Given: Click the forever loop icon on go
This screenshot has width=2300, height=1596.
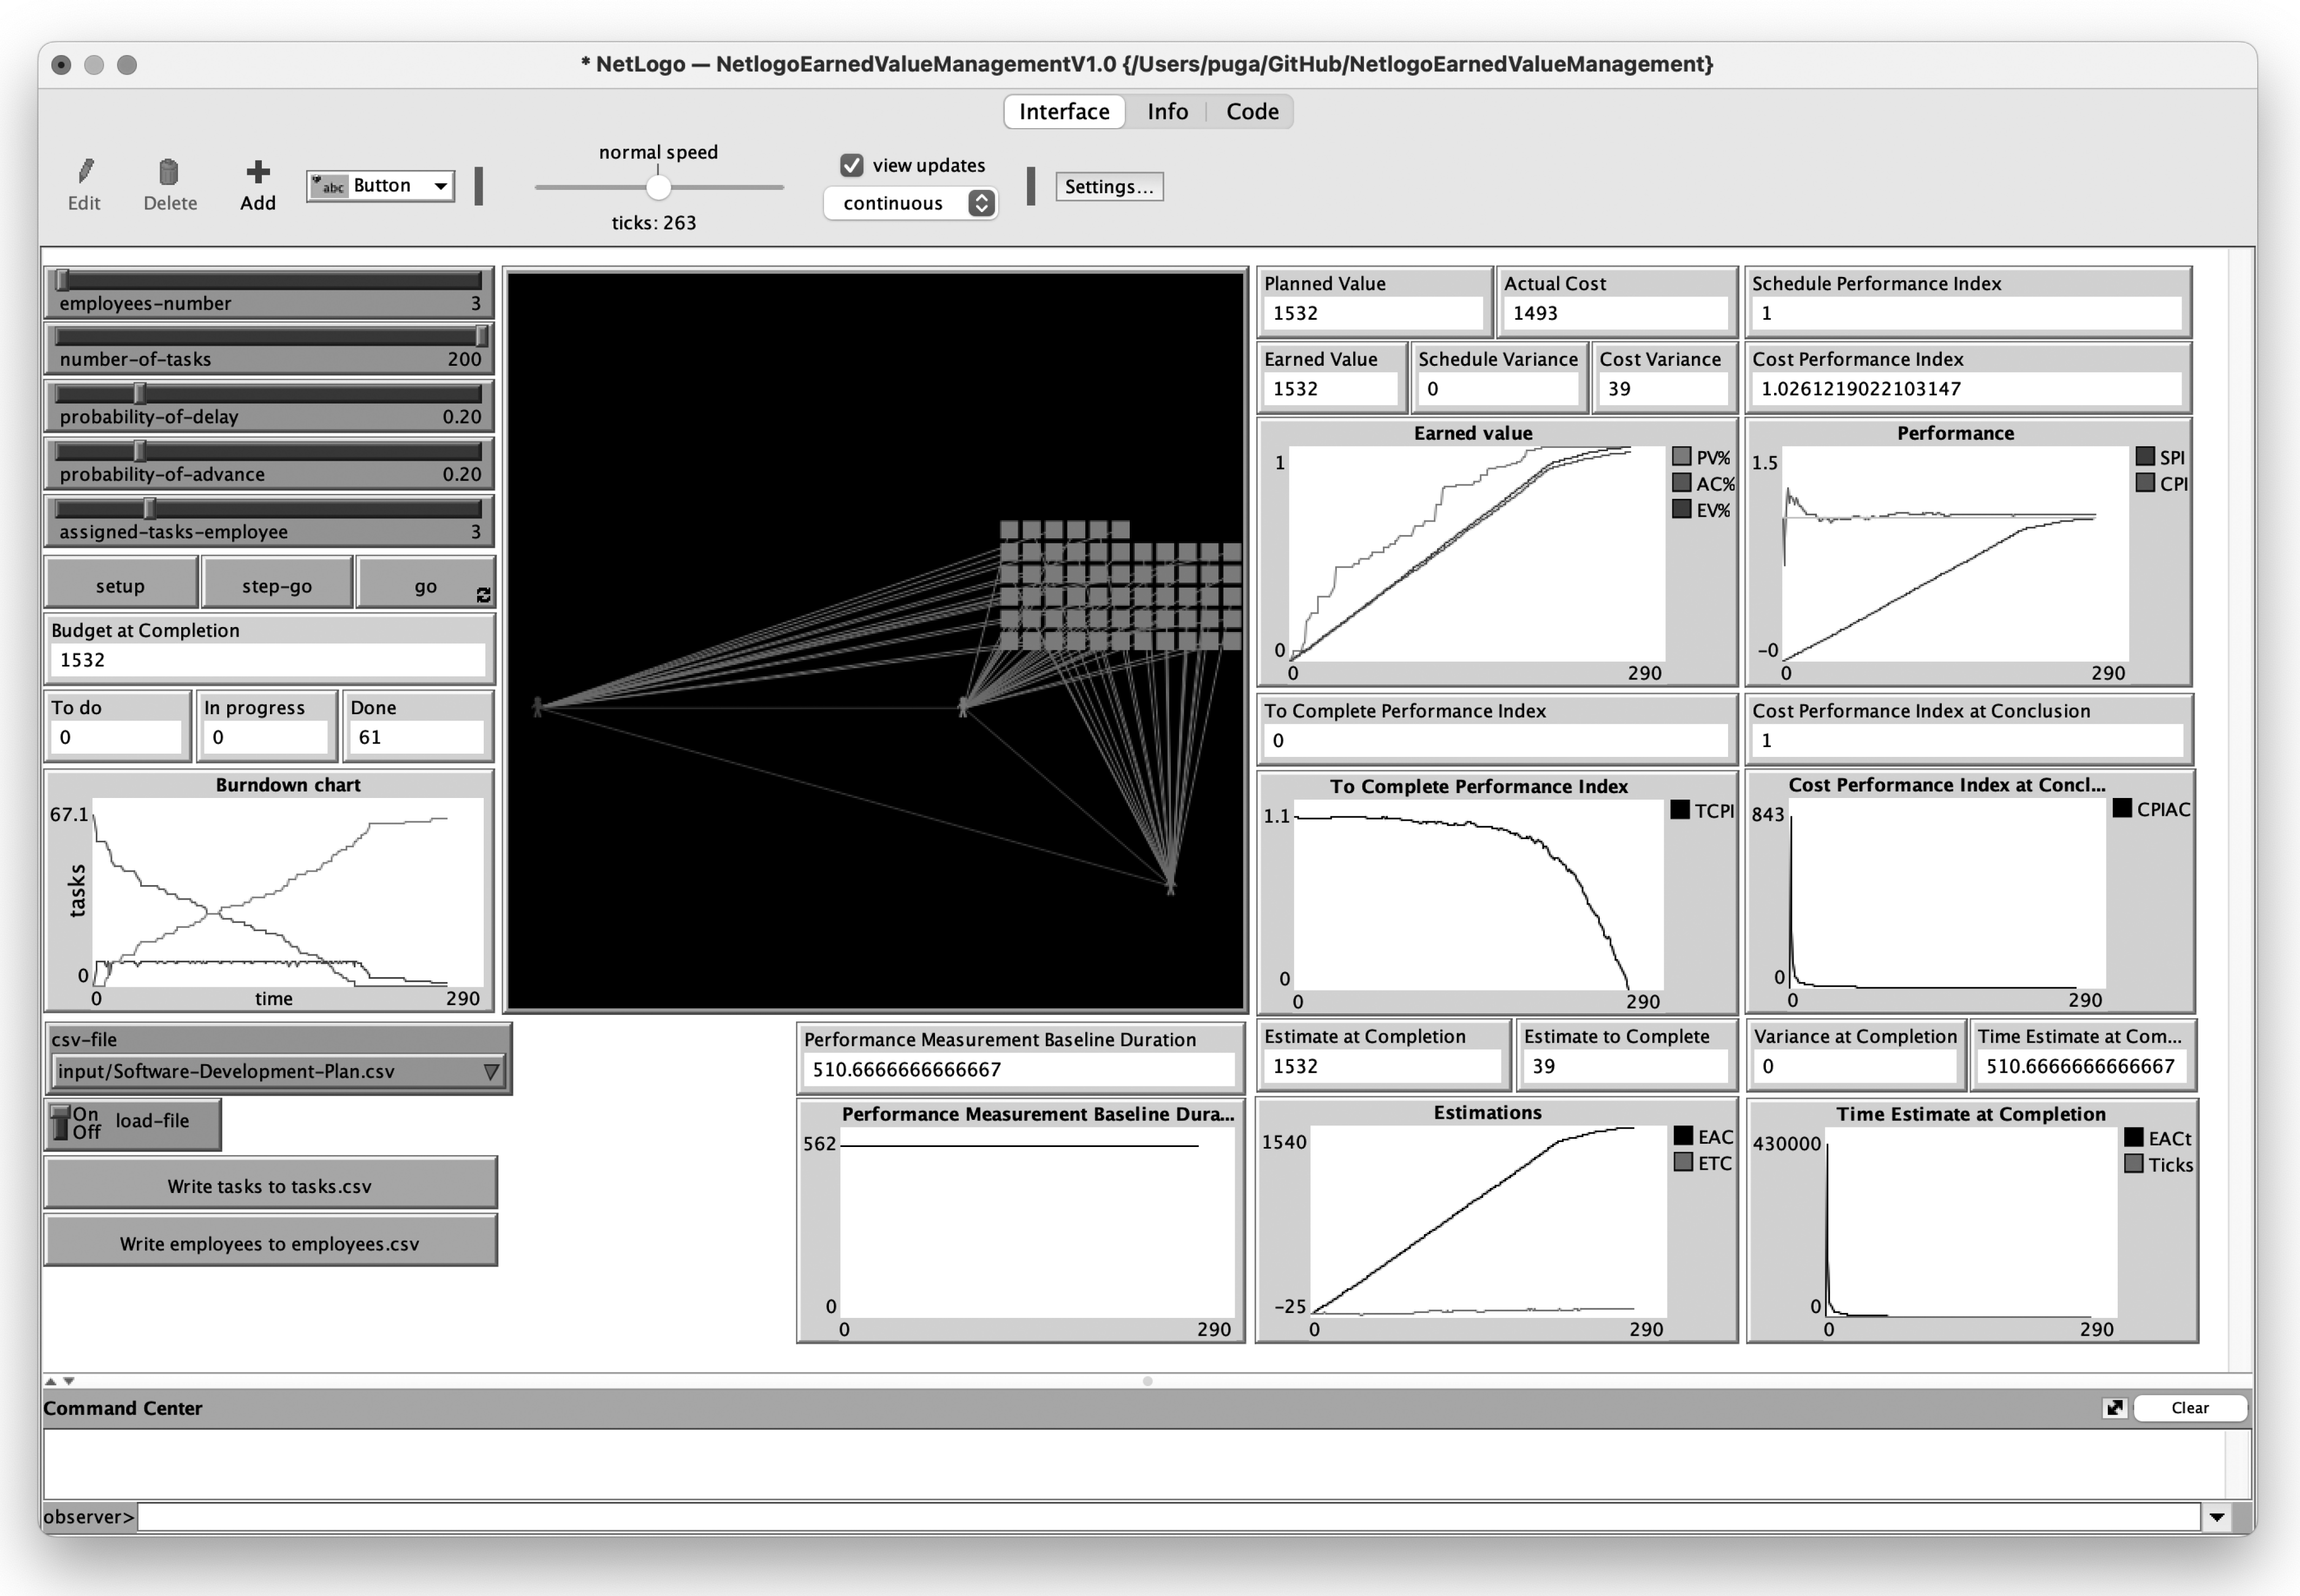Looking at the screenshot, I should tap(483, 596).
